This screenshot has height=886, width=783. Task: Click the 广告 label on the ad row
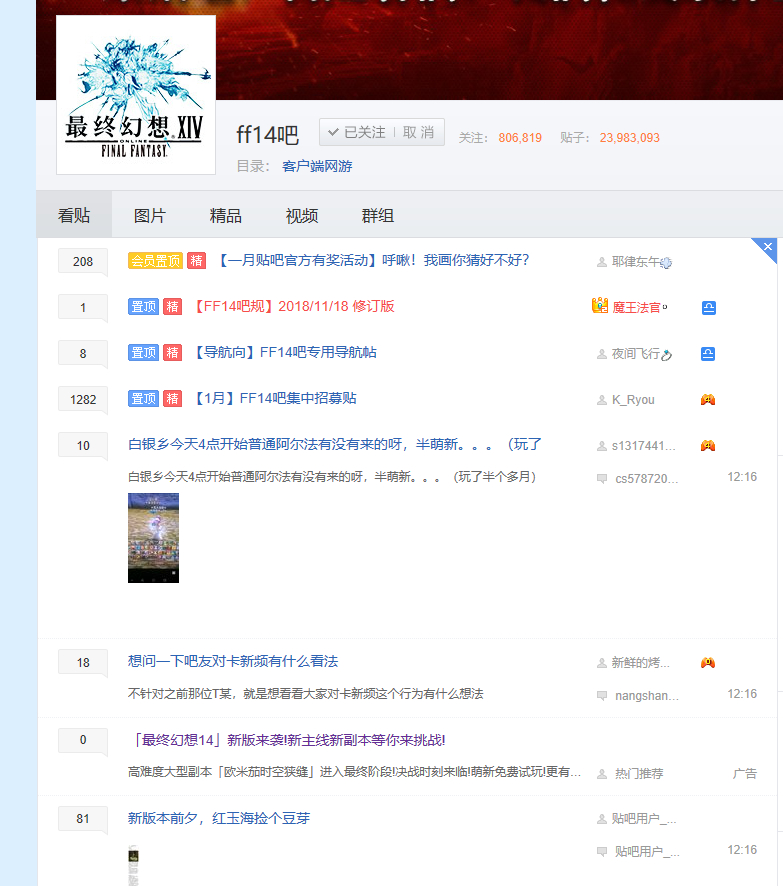(x=745, y=774)
